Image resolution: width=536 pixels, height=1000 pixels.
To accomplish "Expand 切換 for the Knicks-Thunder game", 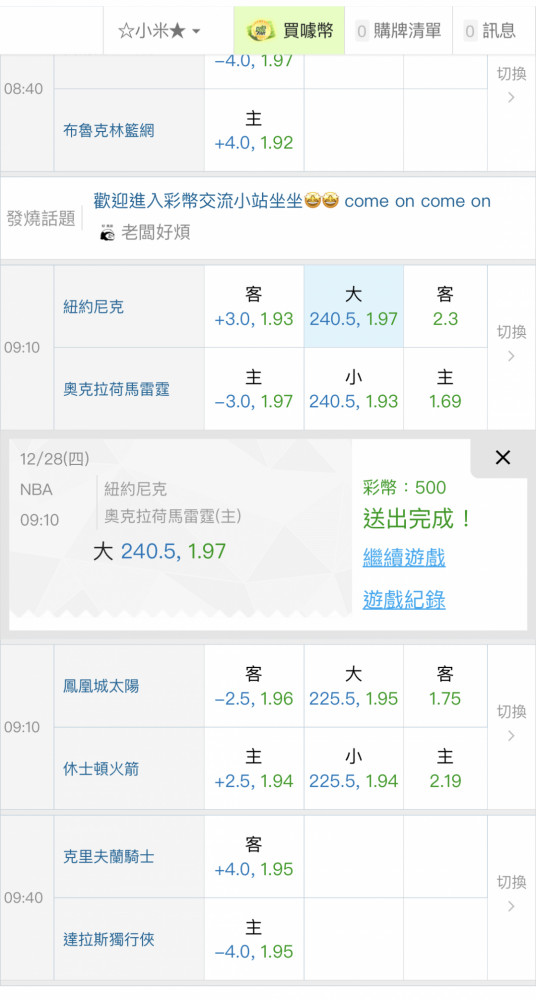I will coord(511,343).
